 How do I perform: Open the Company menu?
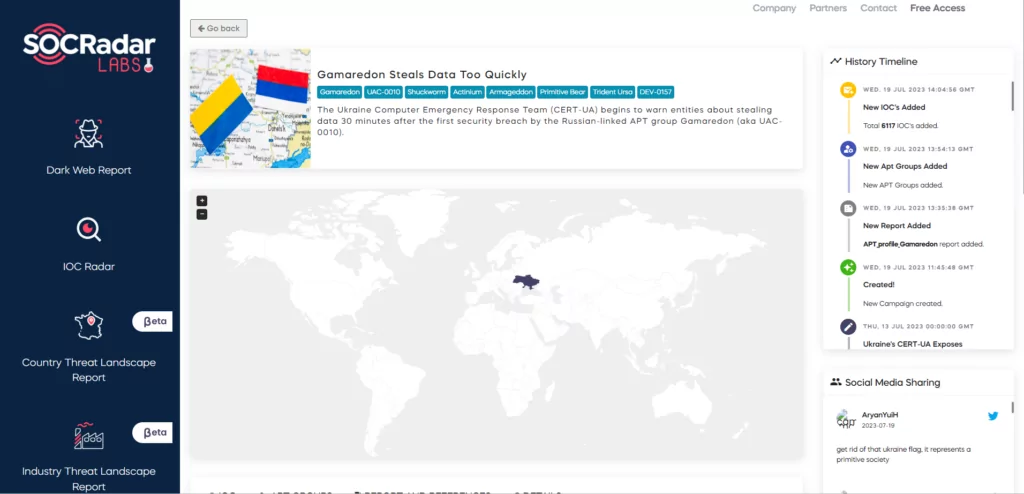(x=774, y=8)
